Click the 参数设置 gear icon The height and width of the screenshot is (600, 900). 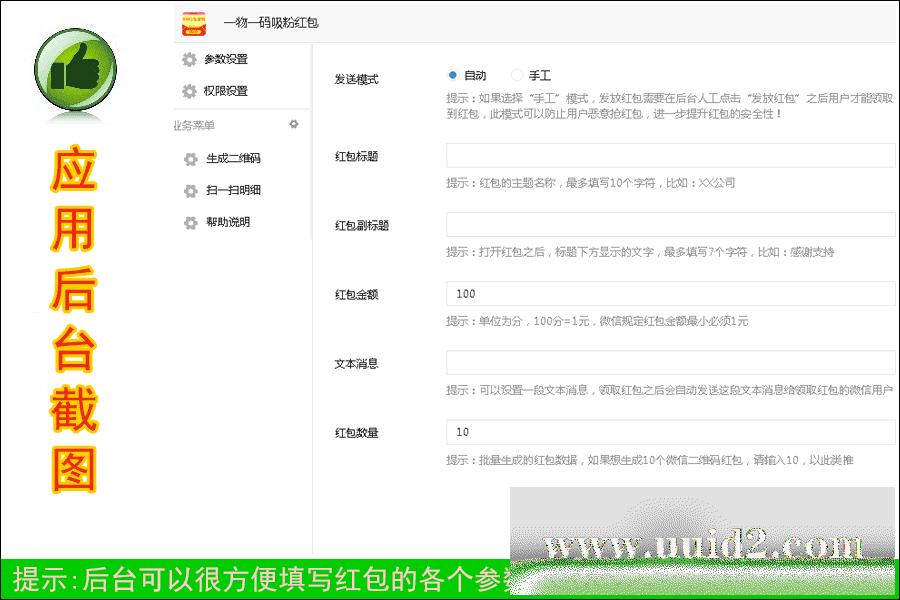[x=188, y=59]
